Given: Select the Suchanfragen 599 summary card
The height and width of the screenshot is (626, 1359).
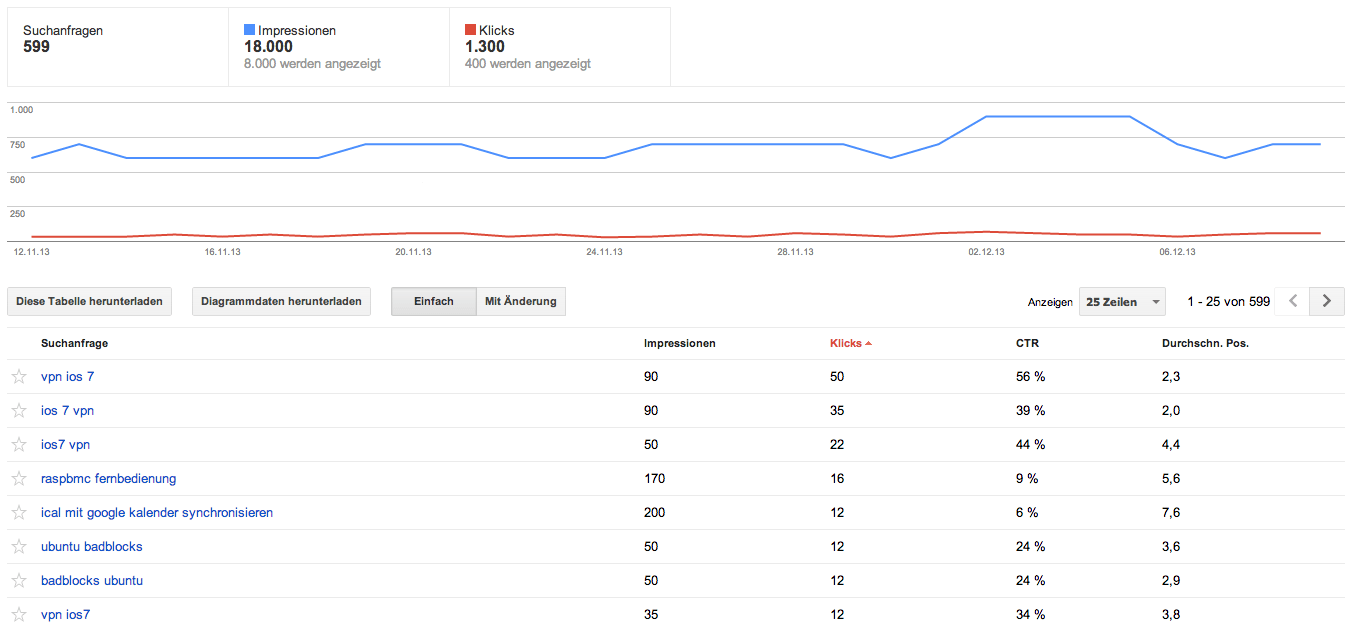Looking at the screenshot, I should [x=118, y=47].
